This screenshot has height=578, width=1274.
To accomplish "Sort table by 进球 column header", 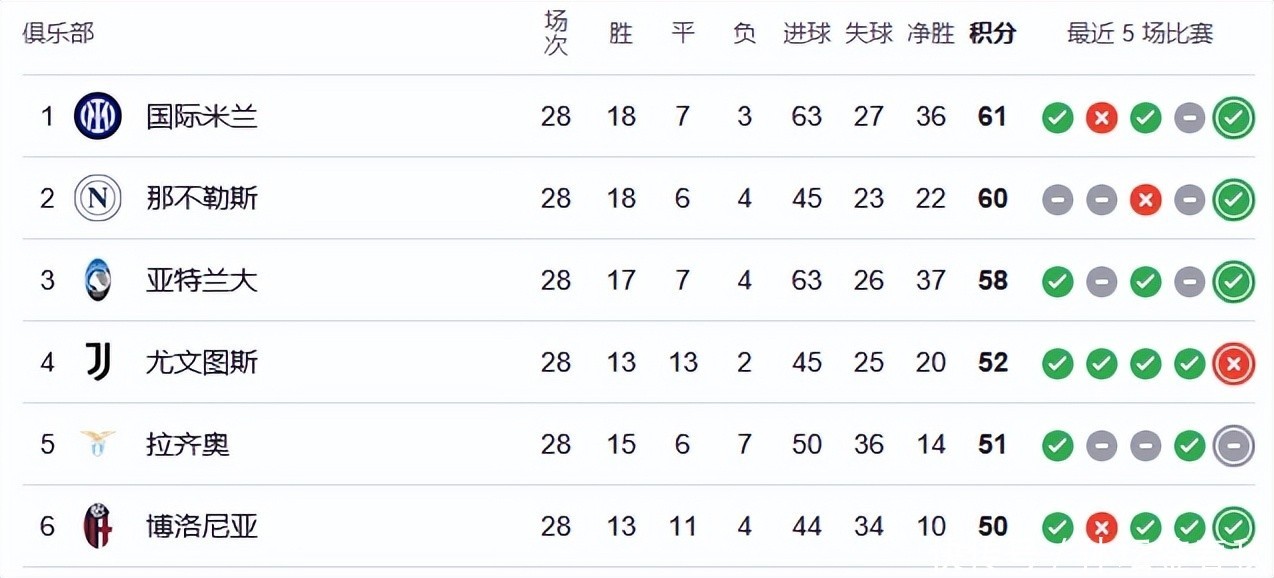I will 806,33.
